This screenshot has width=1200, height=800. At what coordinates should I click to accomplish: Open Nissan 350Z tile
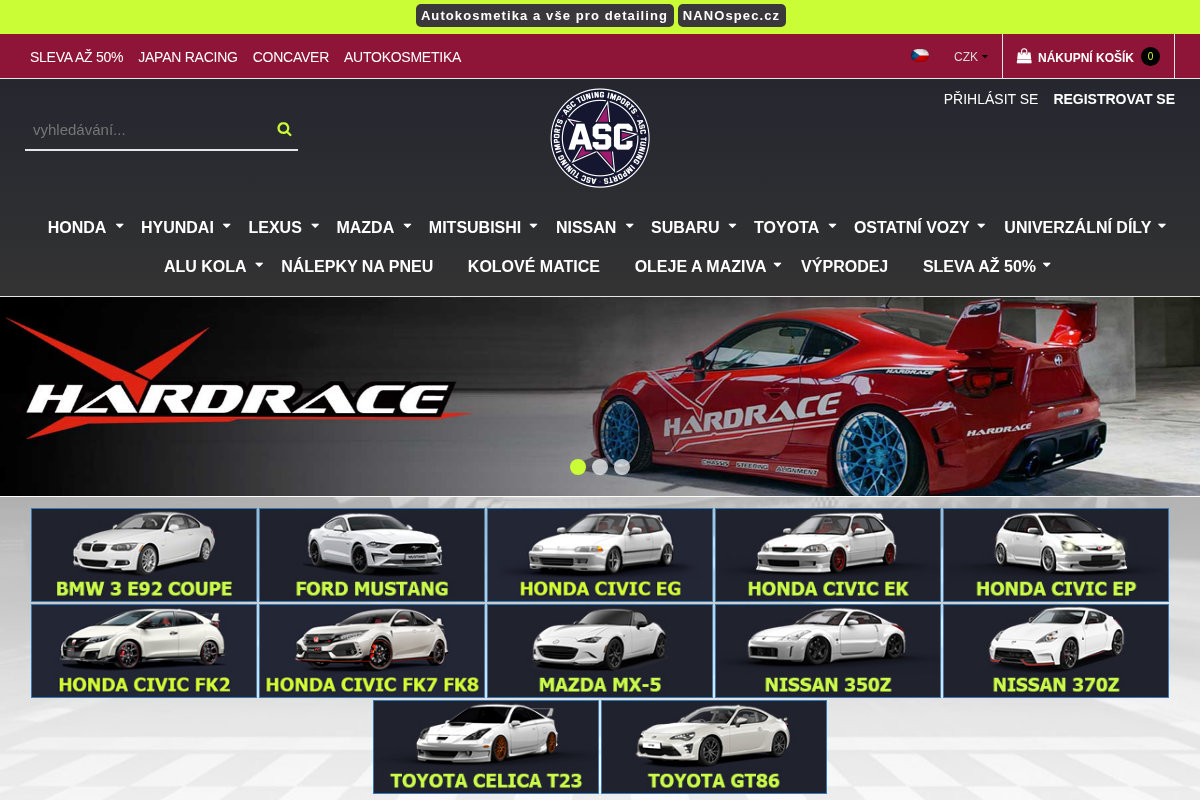(x=828, y=651)
